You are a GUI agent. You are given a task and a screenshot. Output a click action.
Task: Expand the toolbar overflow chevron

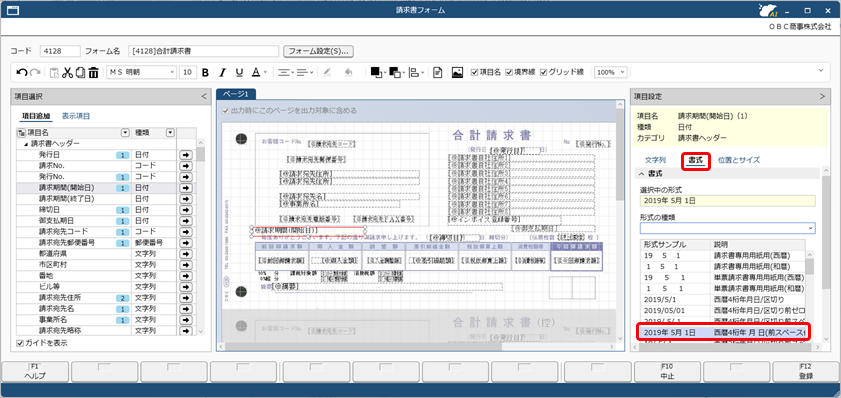coord(821,70)
